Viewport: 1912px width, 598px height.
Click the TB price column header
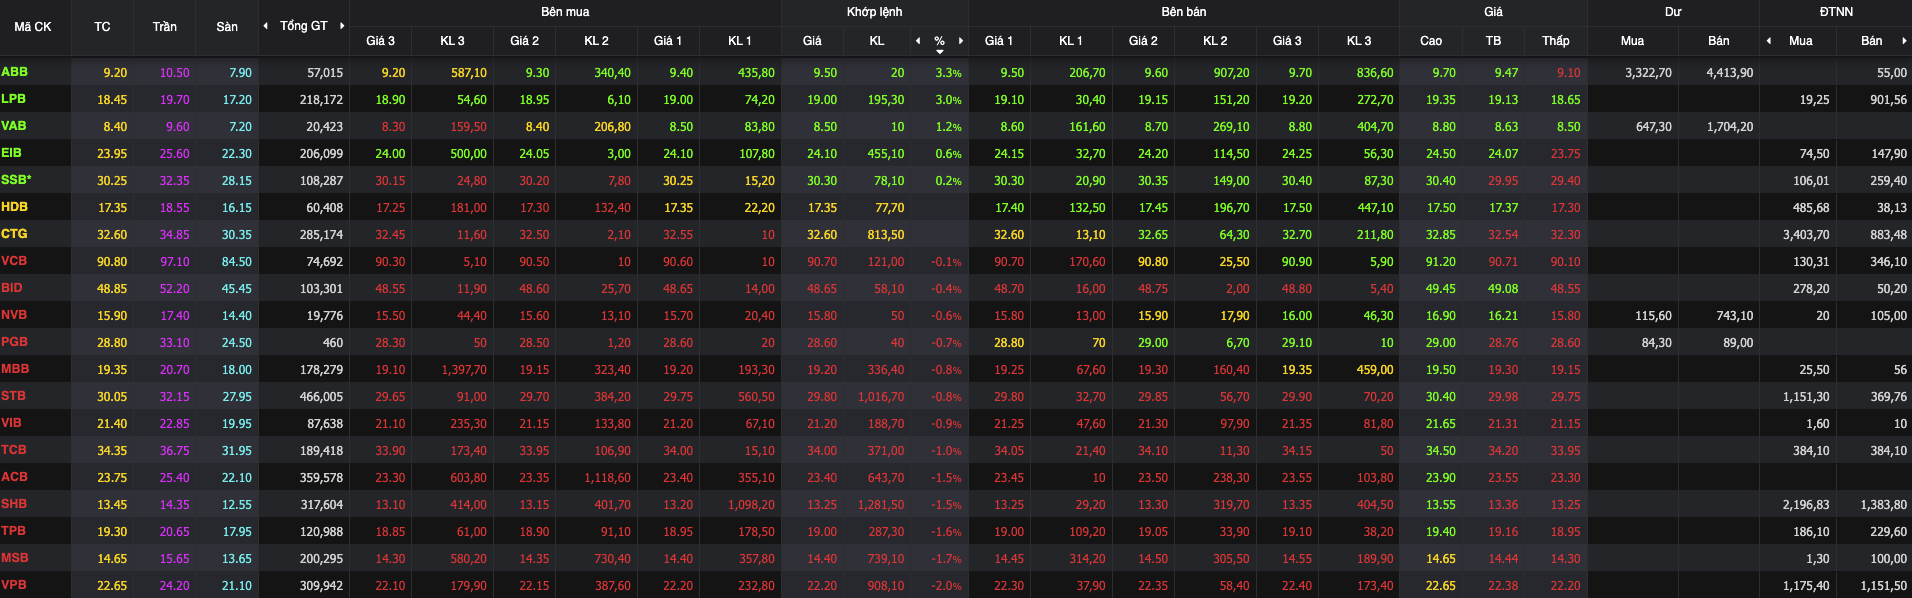coord(1493,41)
